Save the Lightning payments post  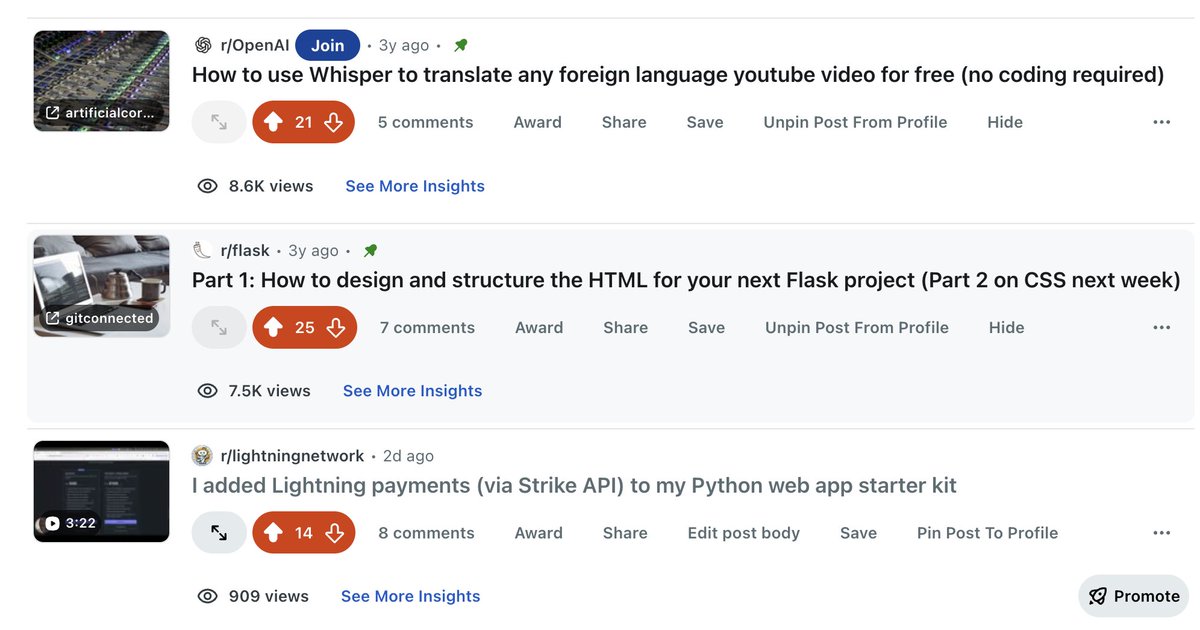pyautogui.click(x=858, y=533)
